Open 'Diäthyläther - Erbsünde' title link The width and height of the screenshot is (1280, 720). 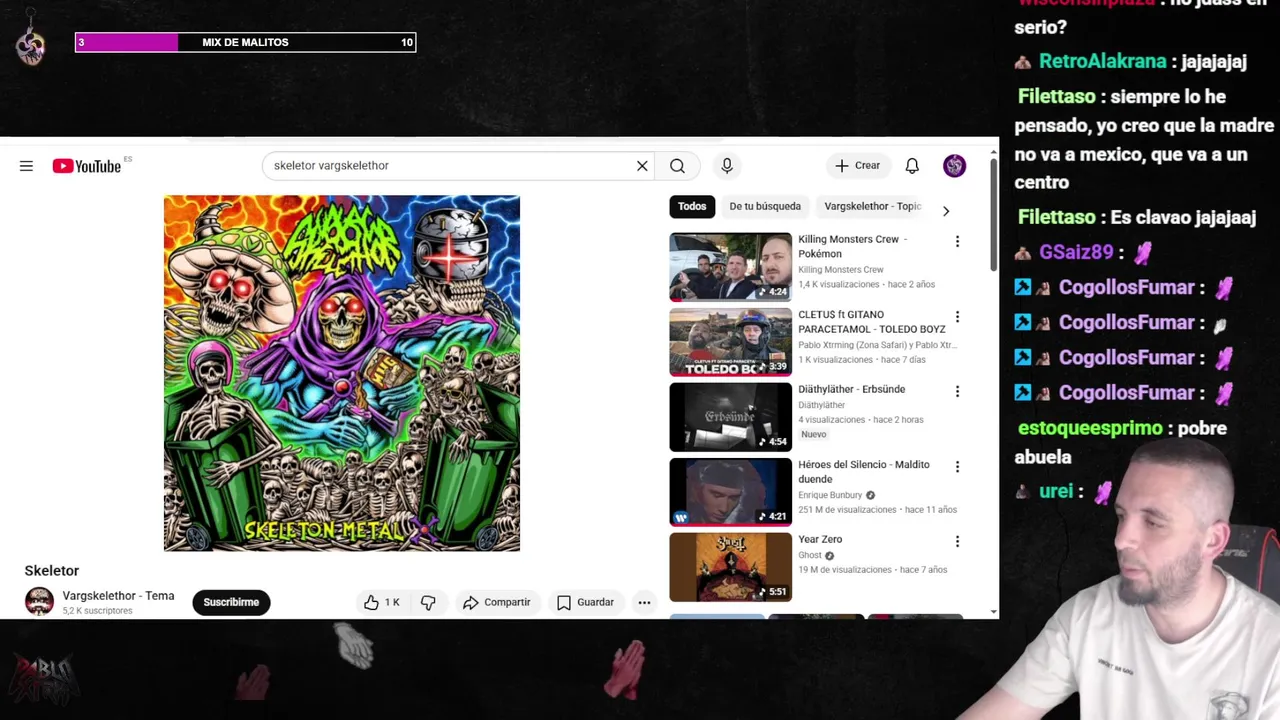(x=851, y=389)
